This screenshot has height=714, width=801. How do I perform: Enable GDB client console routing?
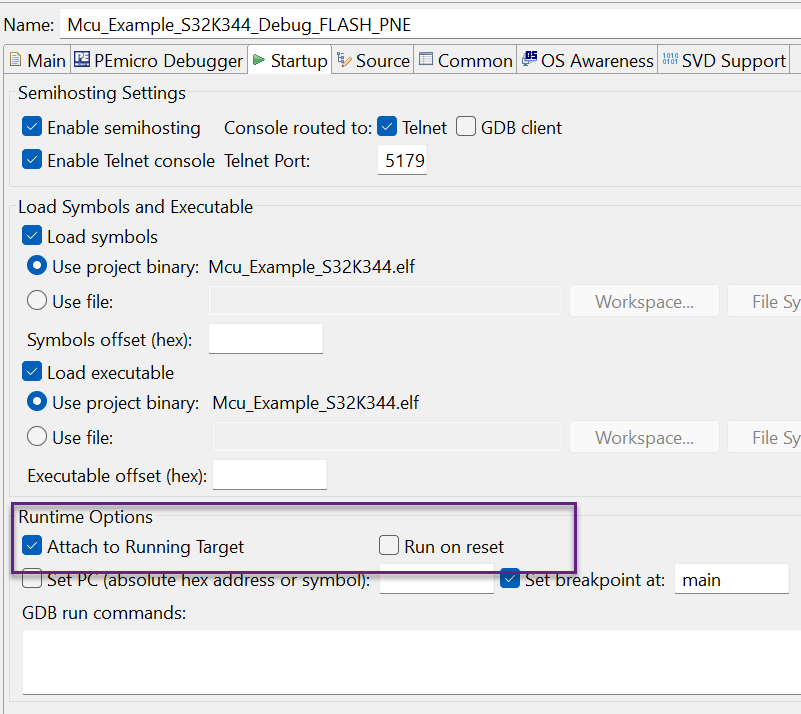coord(466,127)
